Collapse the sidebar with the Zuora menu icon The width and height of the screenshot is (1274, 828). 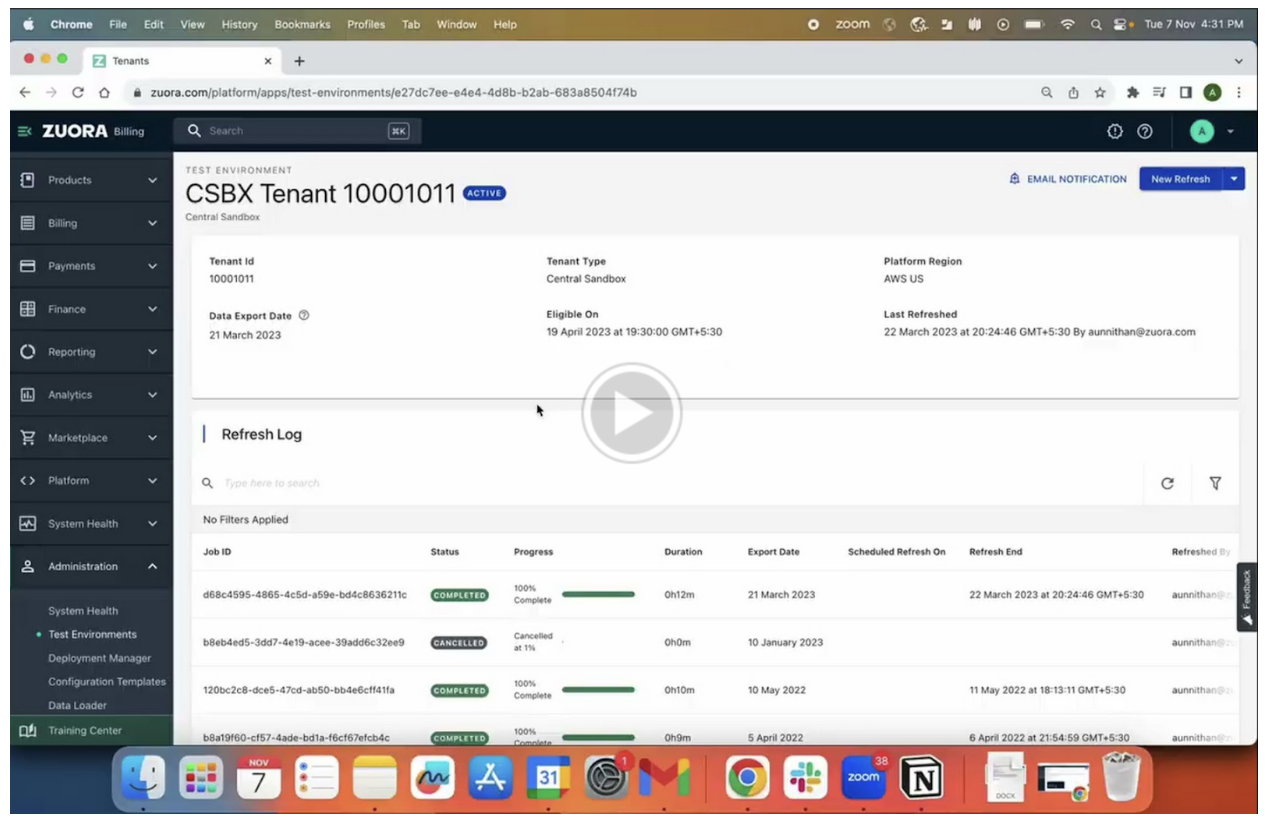point(22,131)
